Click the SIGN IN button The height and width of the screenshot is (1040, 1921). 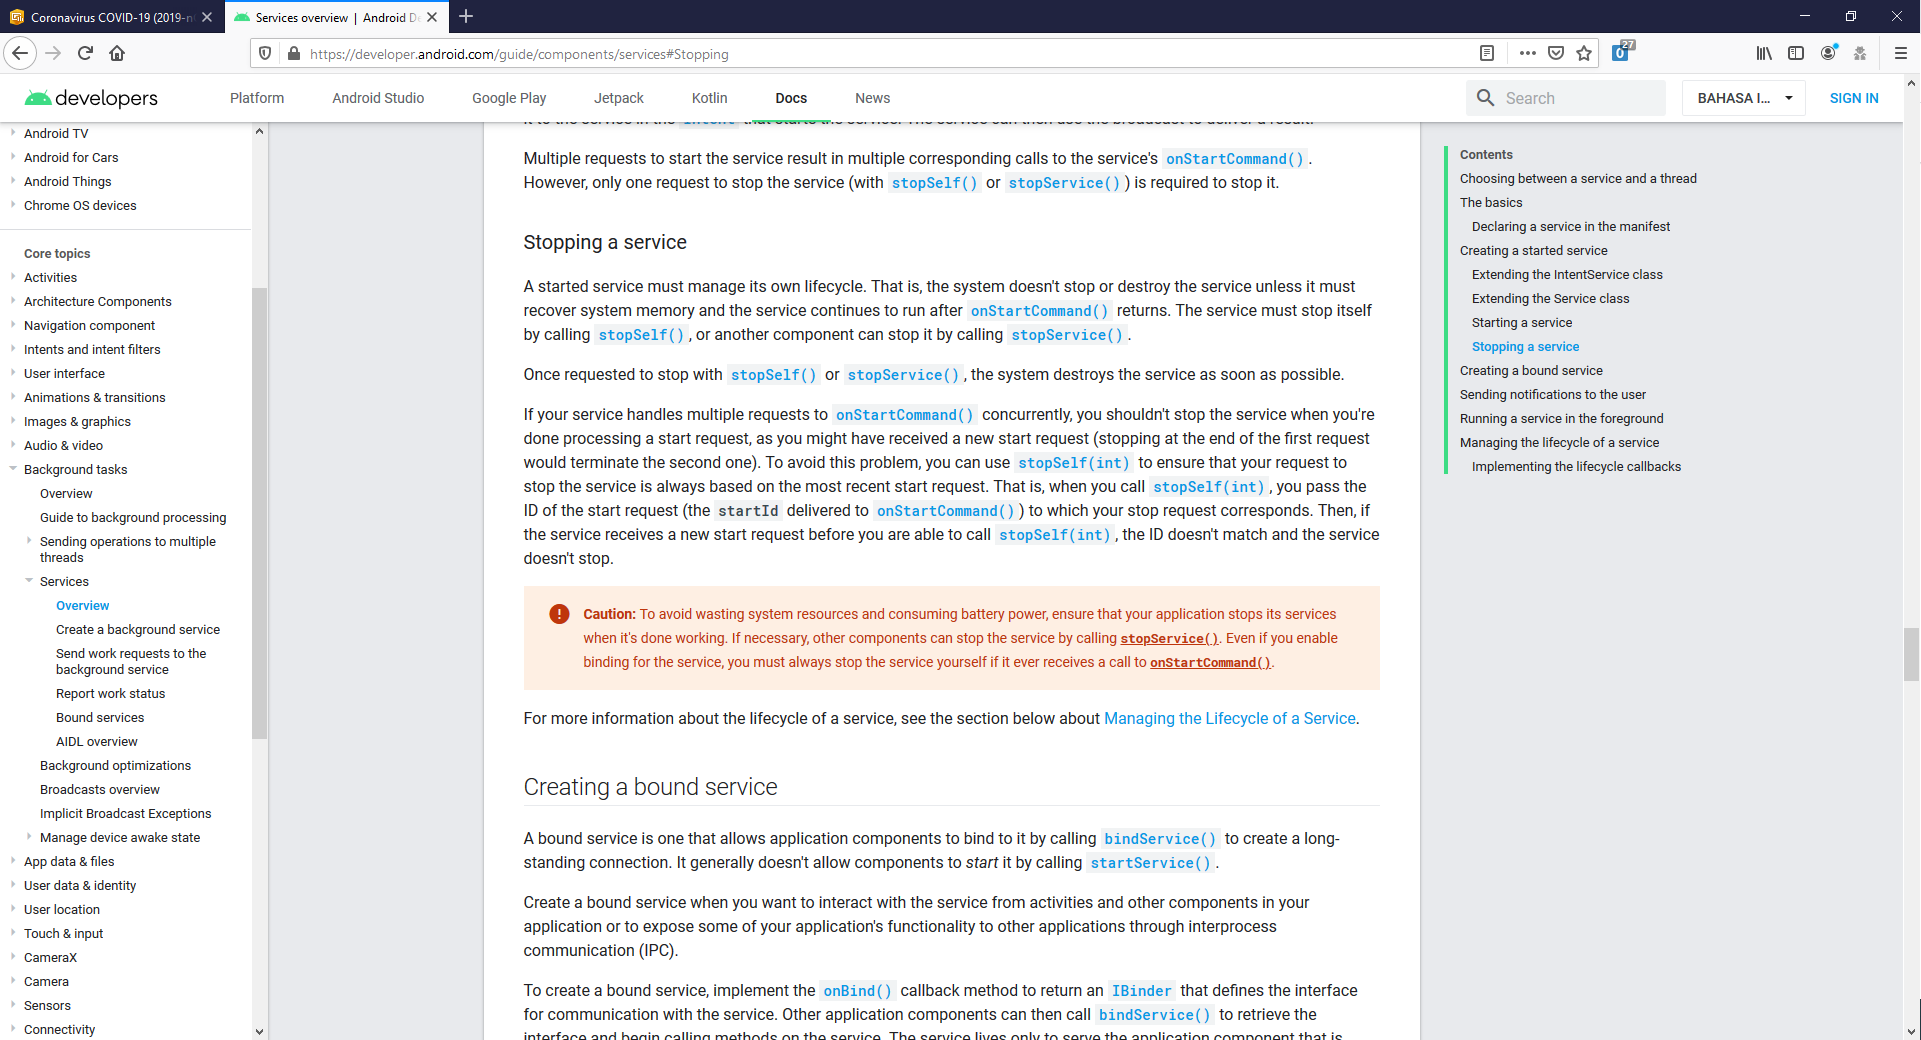coord(1854,97)
